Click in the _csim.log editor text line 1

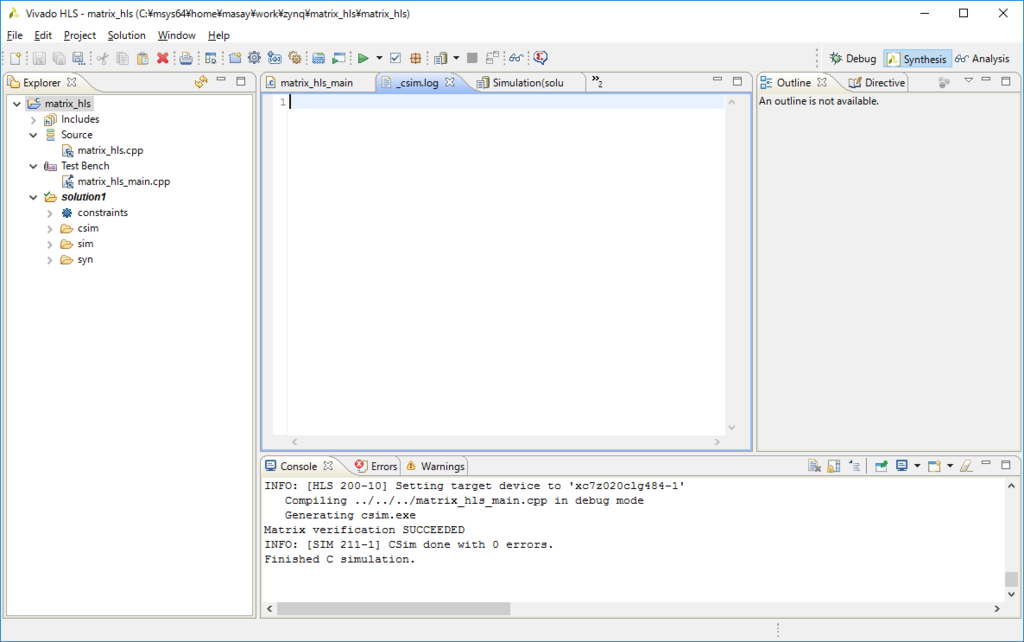507,102
